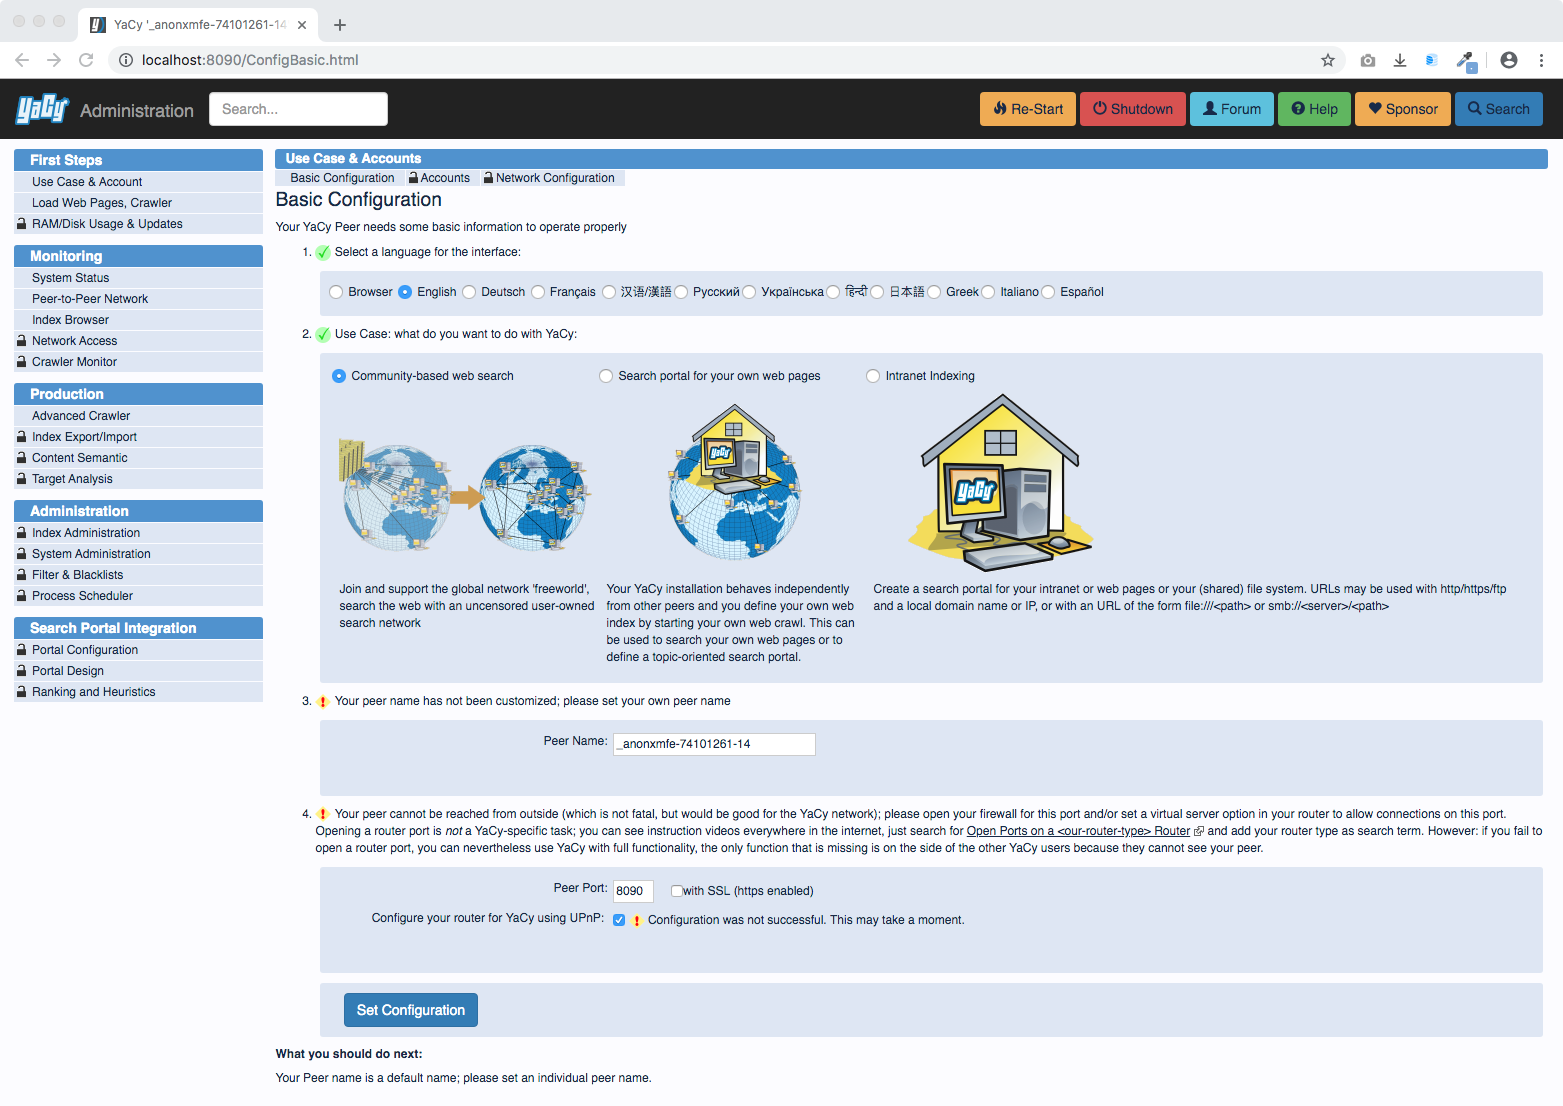Open Content Semantic menu item
Screen dimensions: 1563x1106
[x=138, y=458]
